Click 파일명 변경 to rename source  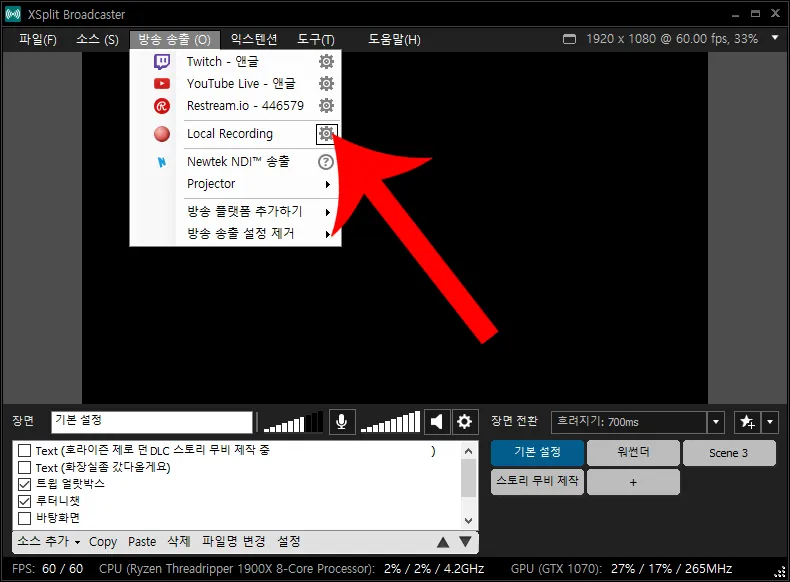[234, 542]
